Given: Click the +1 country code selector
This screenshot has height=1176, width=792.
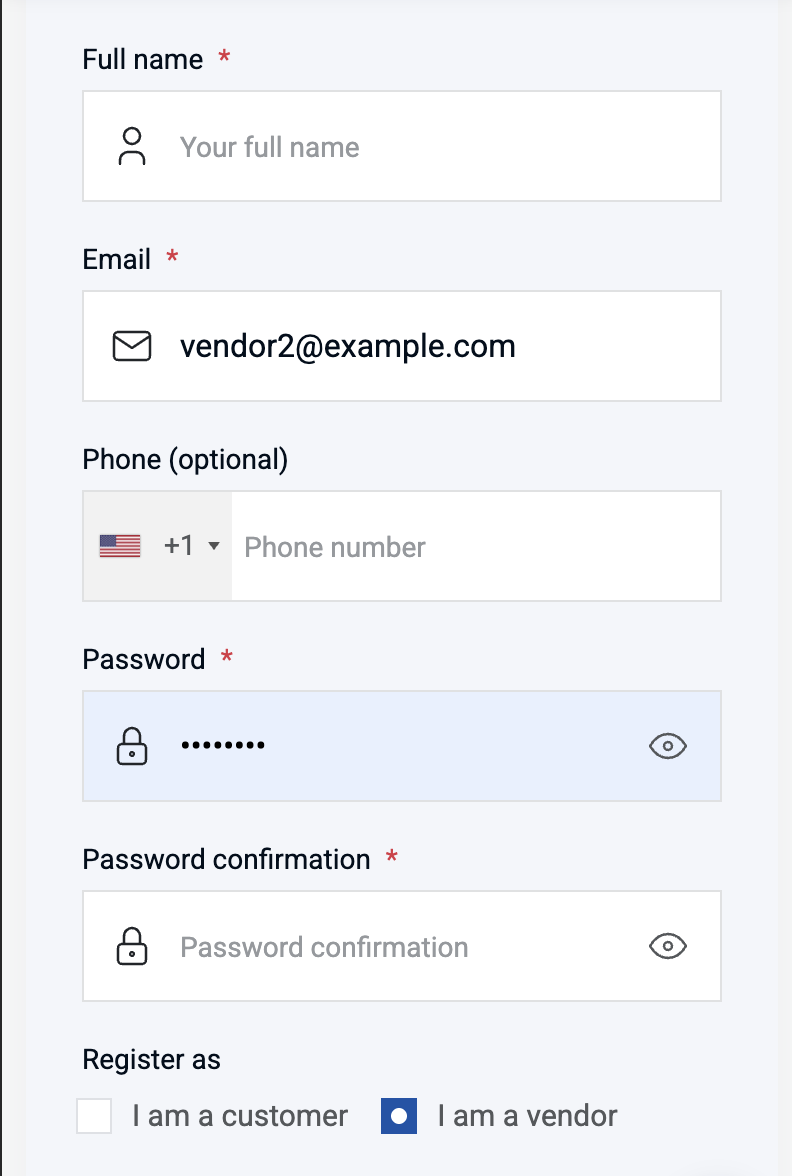Looking at the screenshot, I should 179,546.
